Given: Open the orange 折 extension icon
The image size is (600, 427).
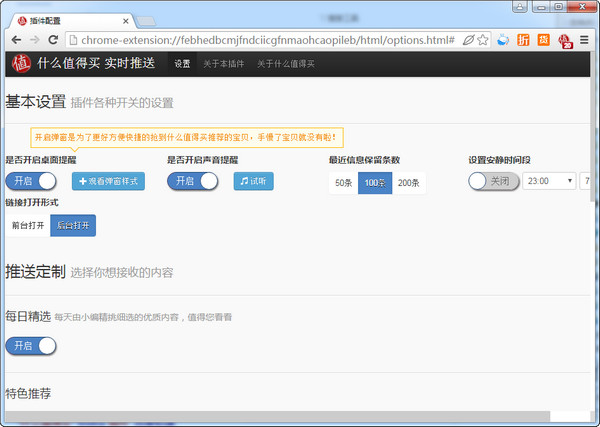Looking at the screenshot, I should (x=523, y=40).
